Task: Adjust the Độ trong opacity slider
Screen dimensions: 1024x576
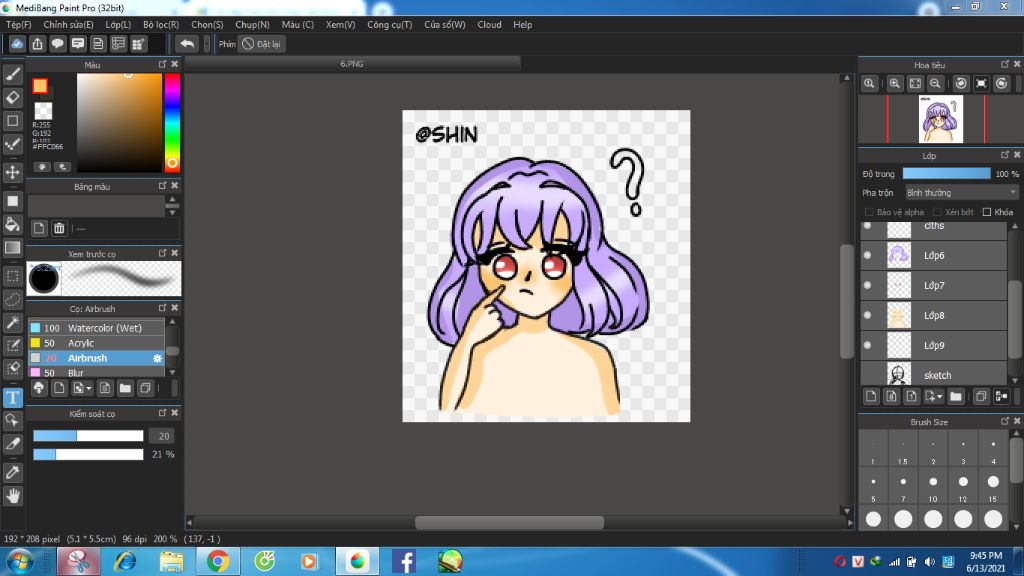Action: [946, 174]
